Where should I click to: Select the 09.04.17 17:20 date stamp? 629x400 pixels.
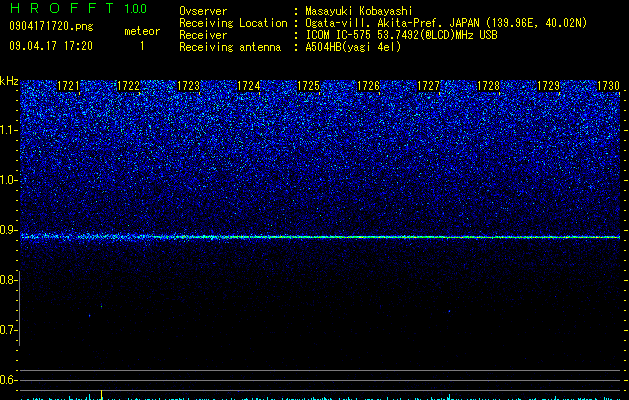[51, 46]
